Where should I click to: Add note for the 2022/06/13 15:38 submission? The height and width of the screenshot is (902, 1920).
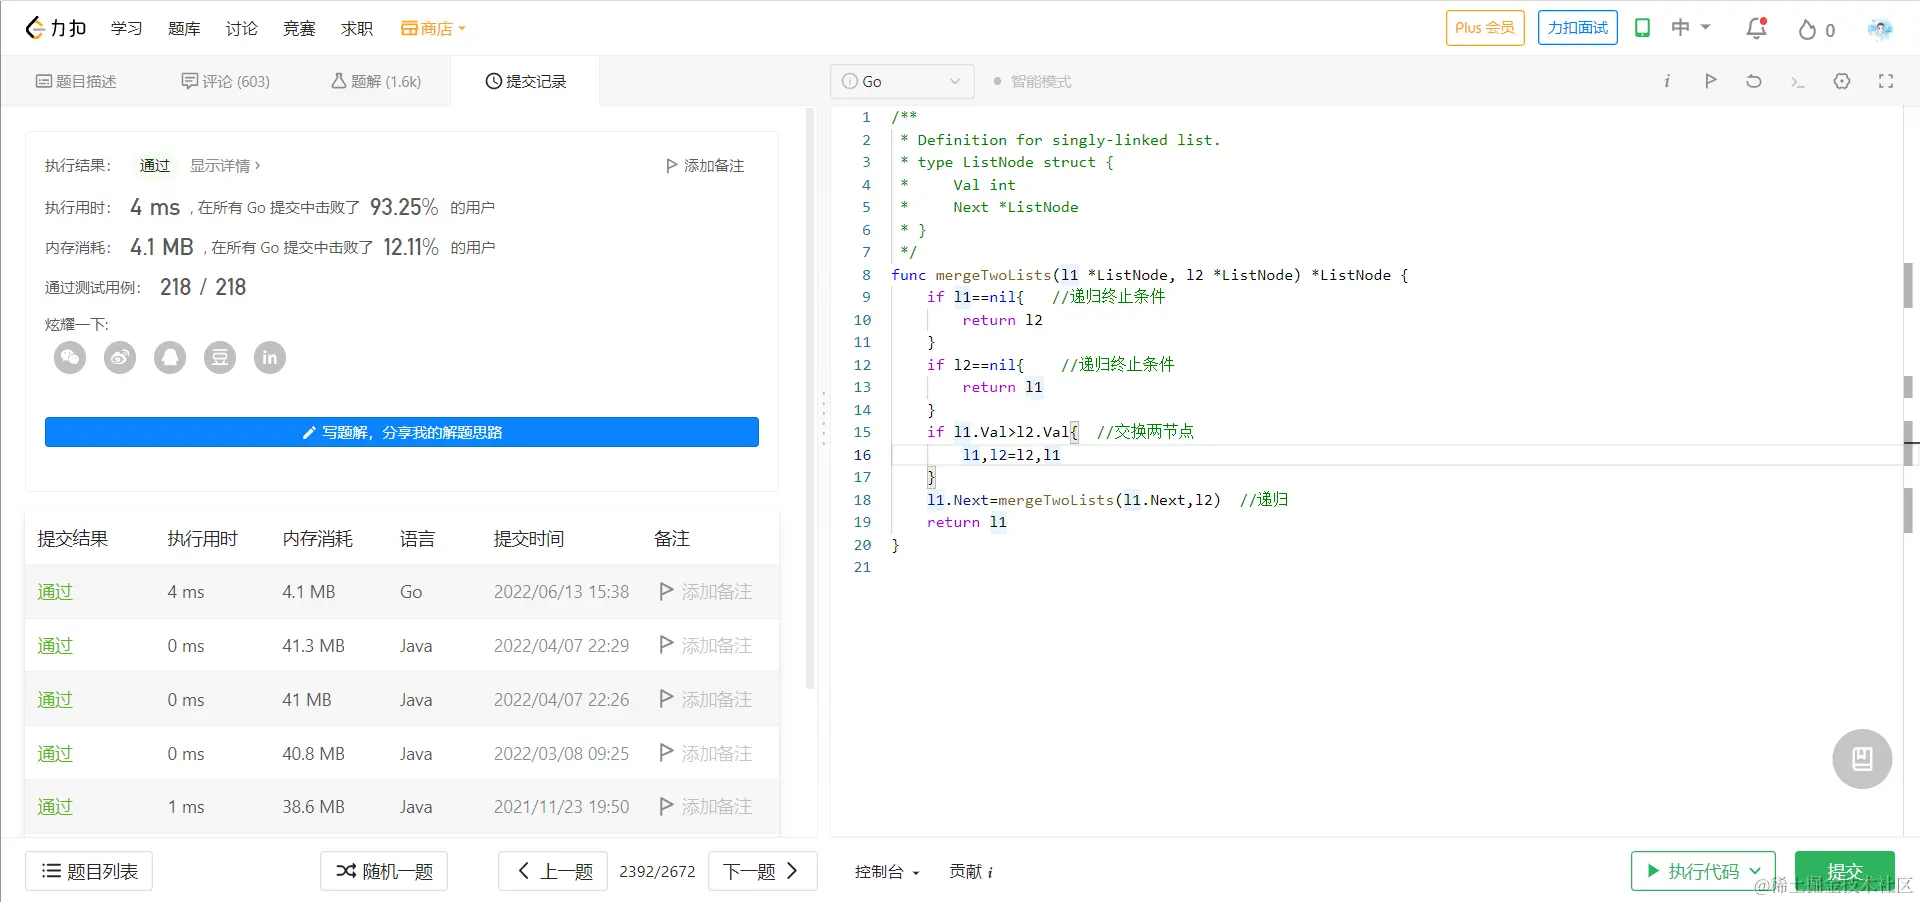(x=706, y=592)
